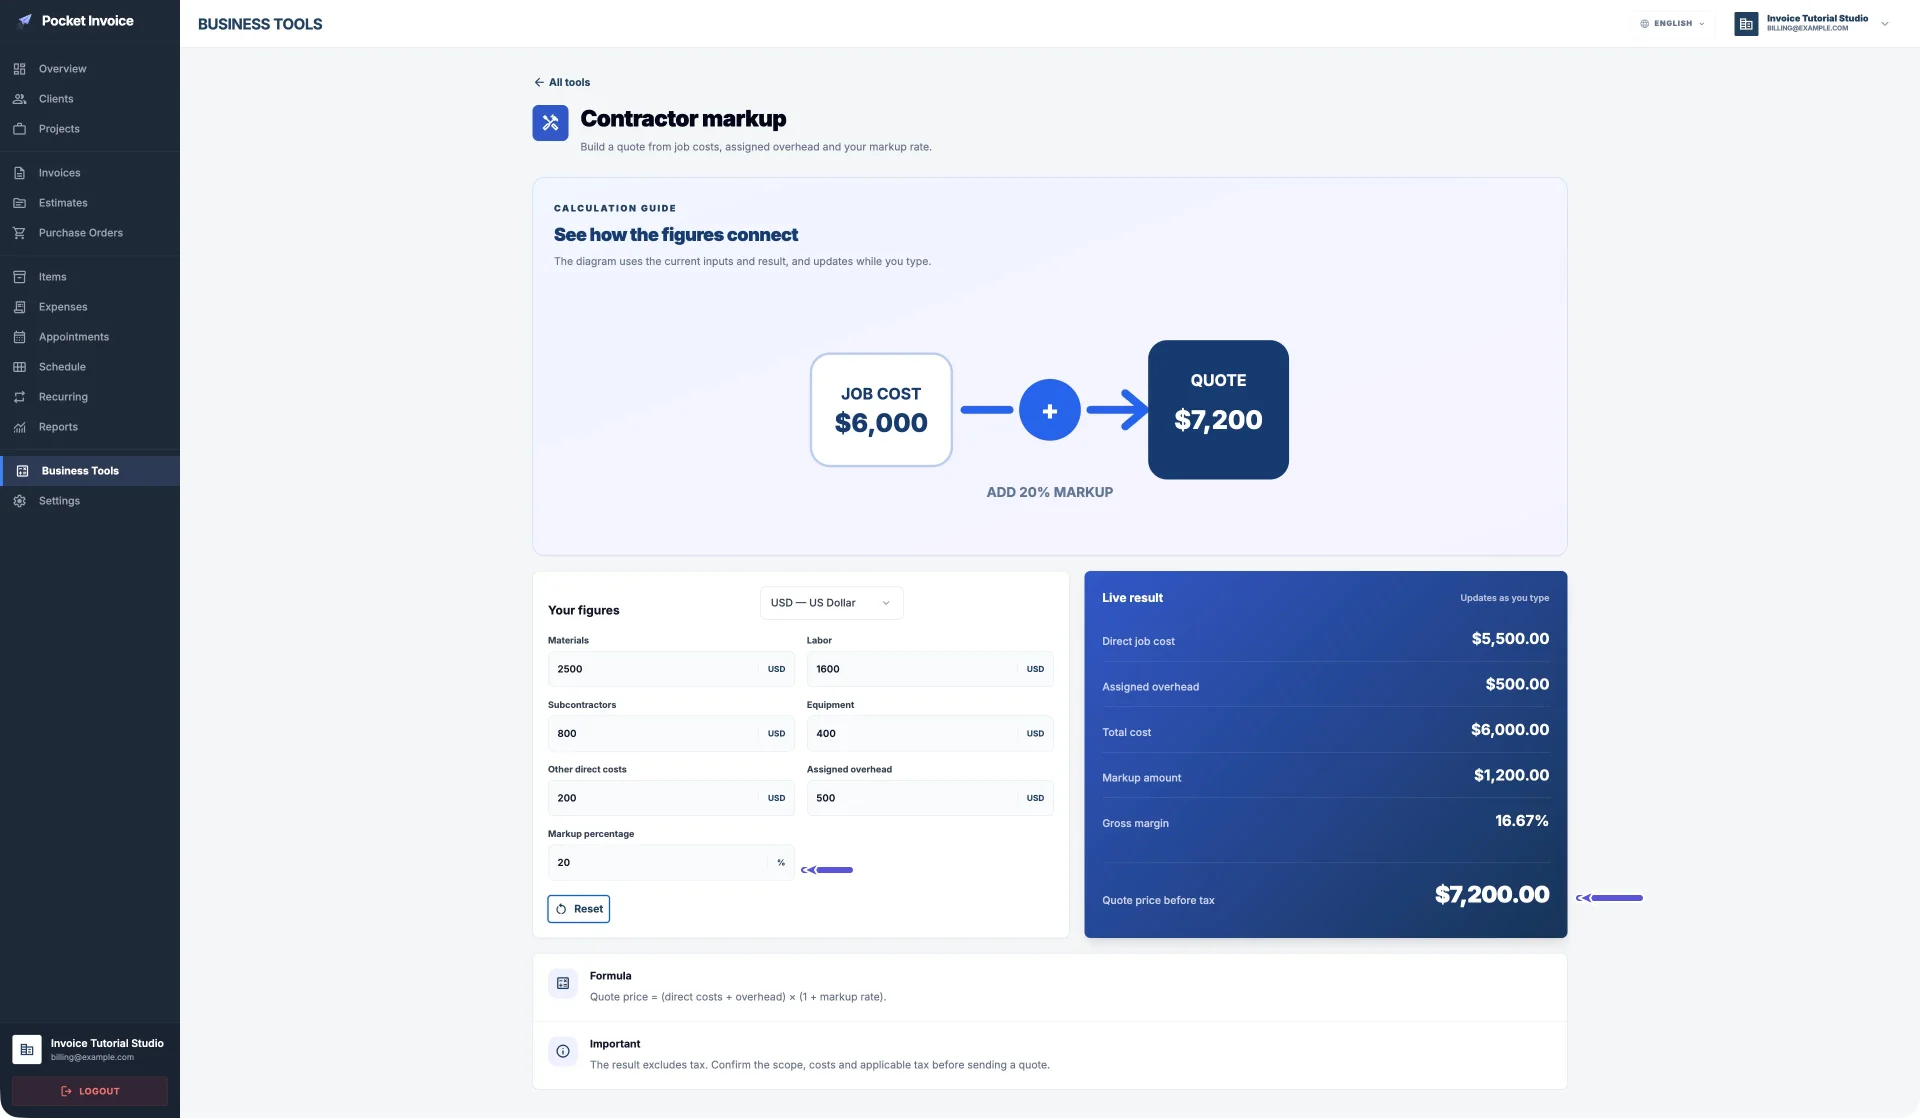The image size is (1920, 1118).
Task: Open the Reports menu item
Action: [90, 427]
